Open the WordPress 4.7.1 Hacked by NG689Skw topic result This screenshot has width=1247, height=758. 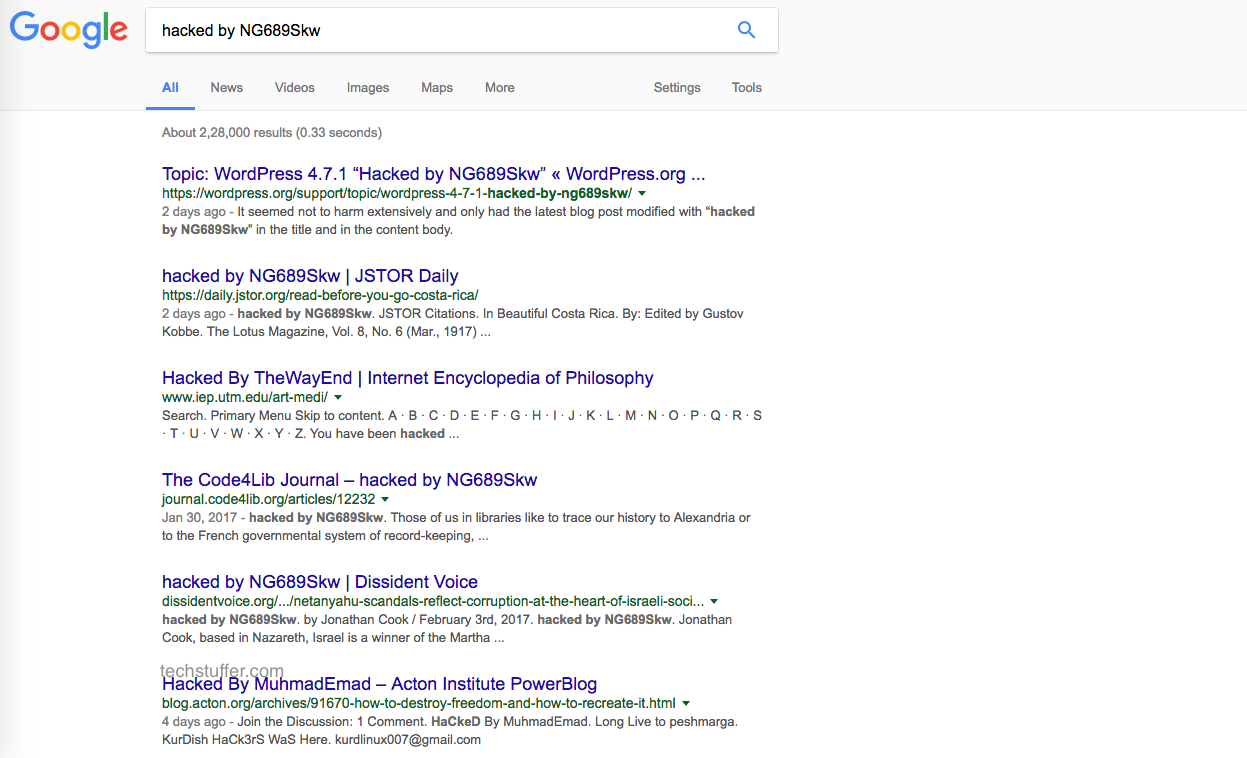tap(434, 174)
